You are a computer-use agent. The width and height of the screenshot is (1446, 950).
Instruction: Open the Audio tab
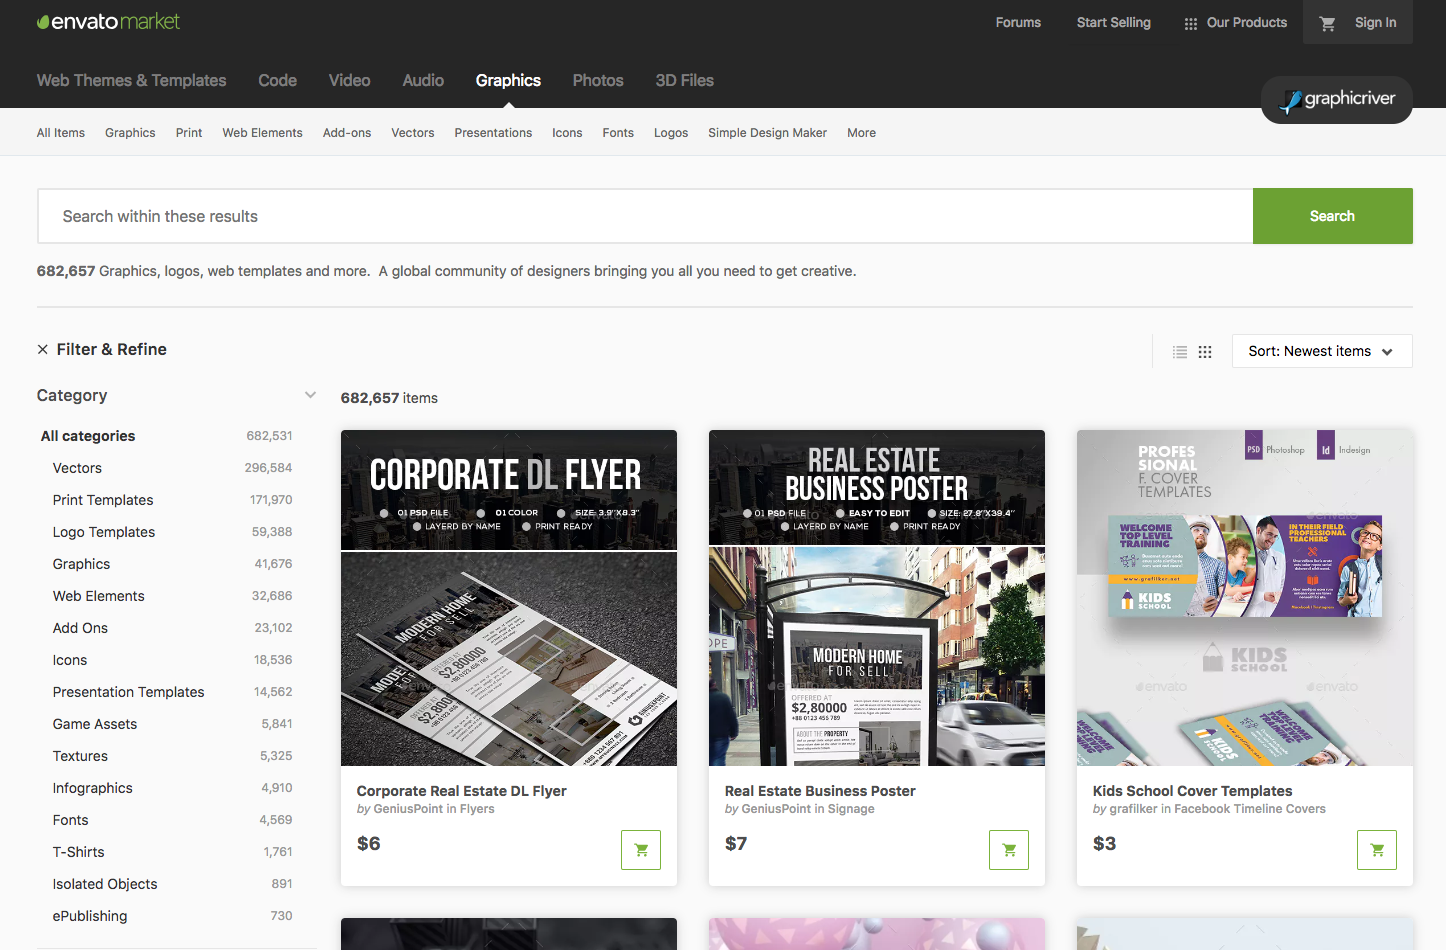423,80
